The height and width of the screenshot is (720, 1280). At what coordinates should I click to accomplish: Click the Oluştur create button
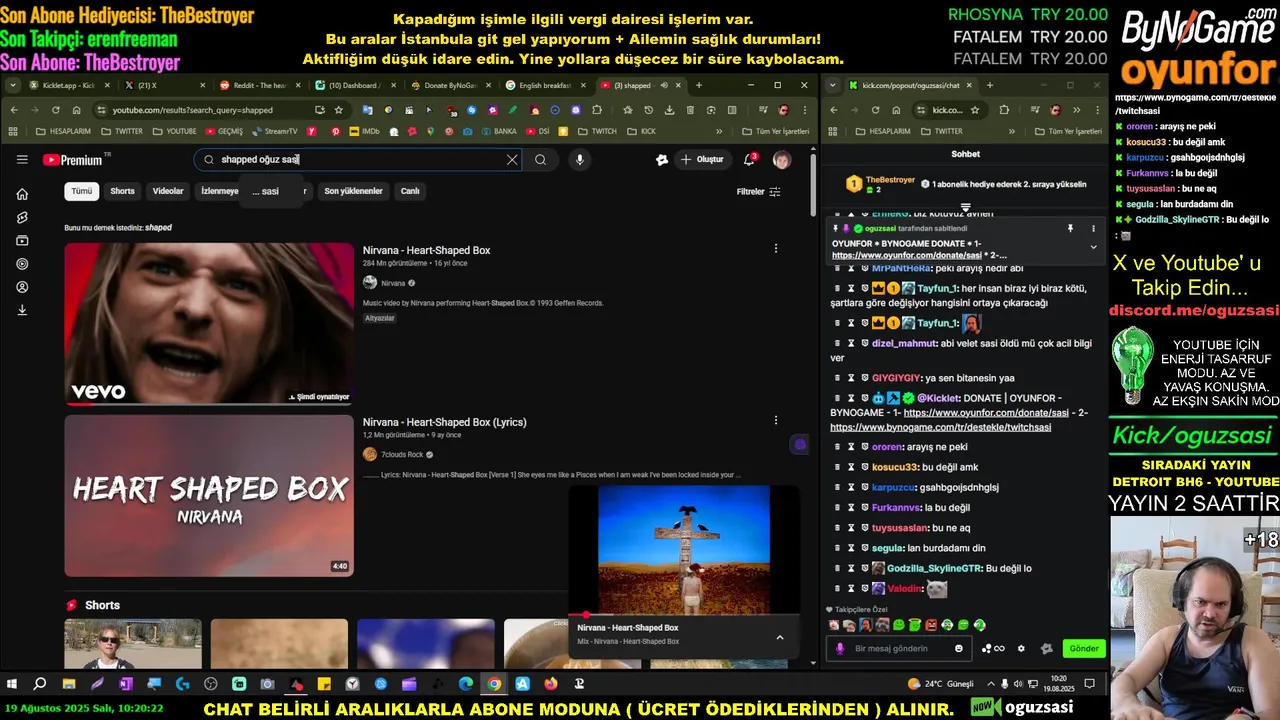pyautogui.click(x=701, y=160)
